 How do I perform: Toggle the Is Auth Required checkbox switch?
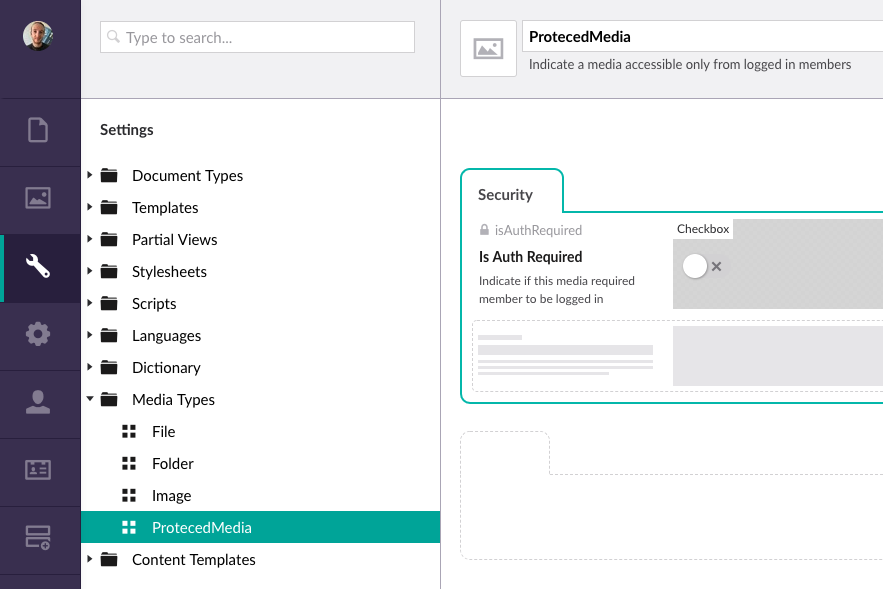(x=702, y=266)
